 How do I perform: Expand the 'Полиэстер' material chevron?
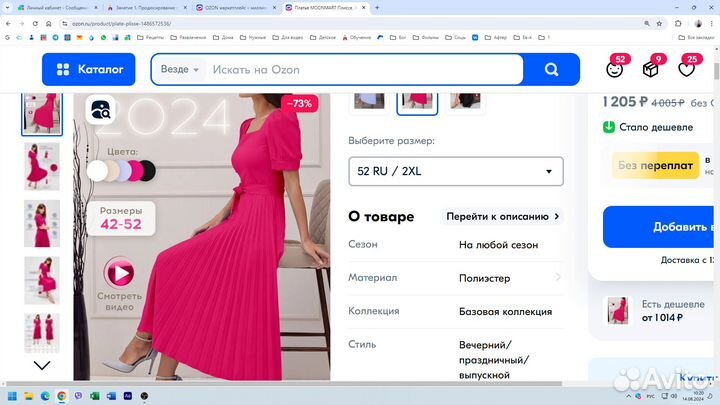click(x=557, y=277)
